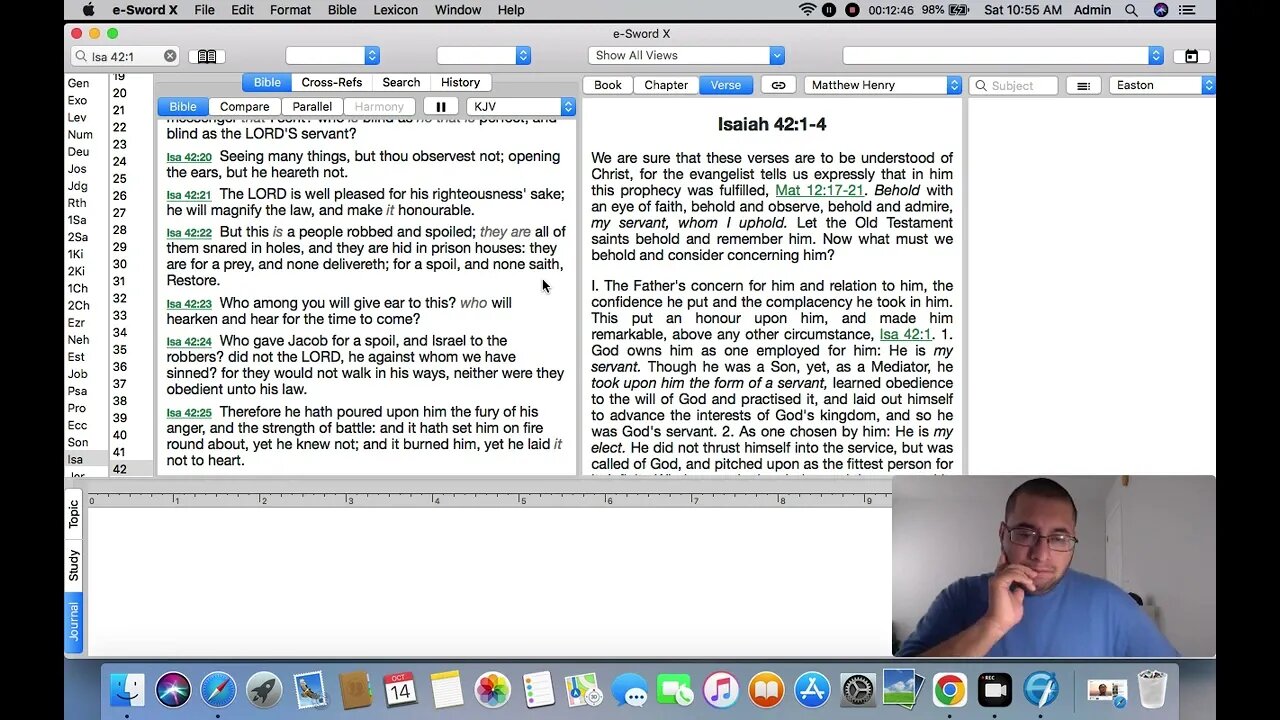Open Trash in the Dock
Viewport: 1280px width, 720px height.
click(1152, 690)
